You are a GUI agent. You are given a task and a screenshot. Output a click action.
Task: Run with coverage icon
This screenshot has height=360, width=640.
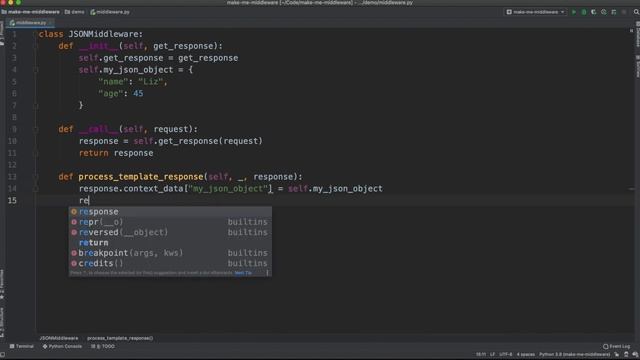click(593, 12)
